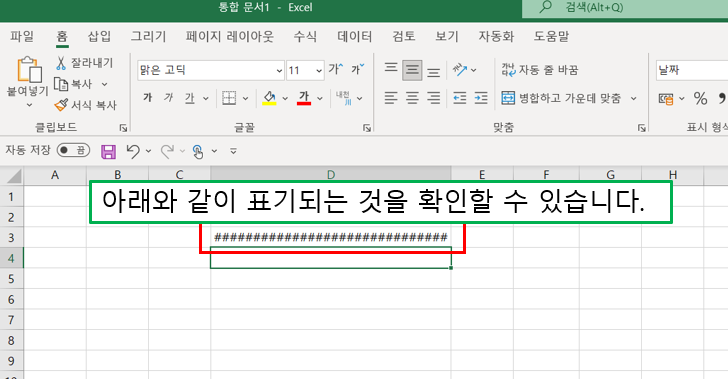Expand underline style dropdown arrow

(x=206, y=98)
